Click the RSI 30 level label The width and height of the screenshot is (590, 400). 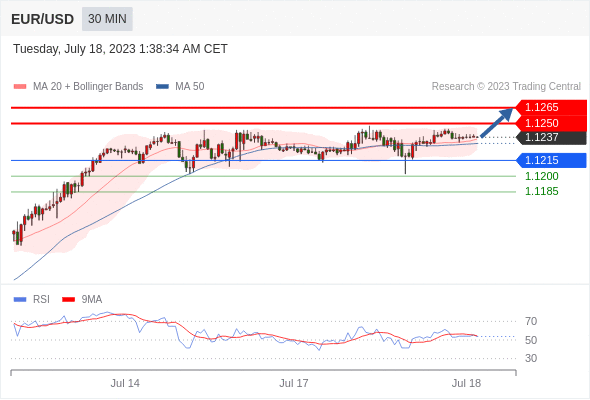point(531,358)
